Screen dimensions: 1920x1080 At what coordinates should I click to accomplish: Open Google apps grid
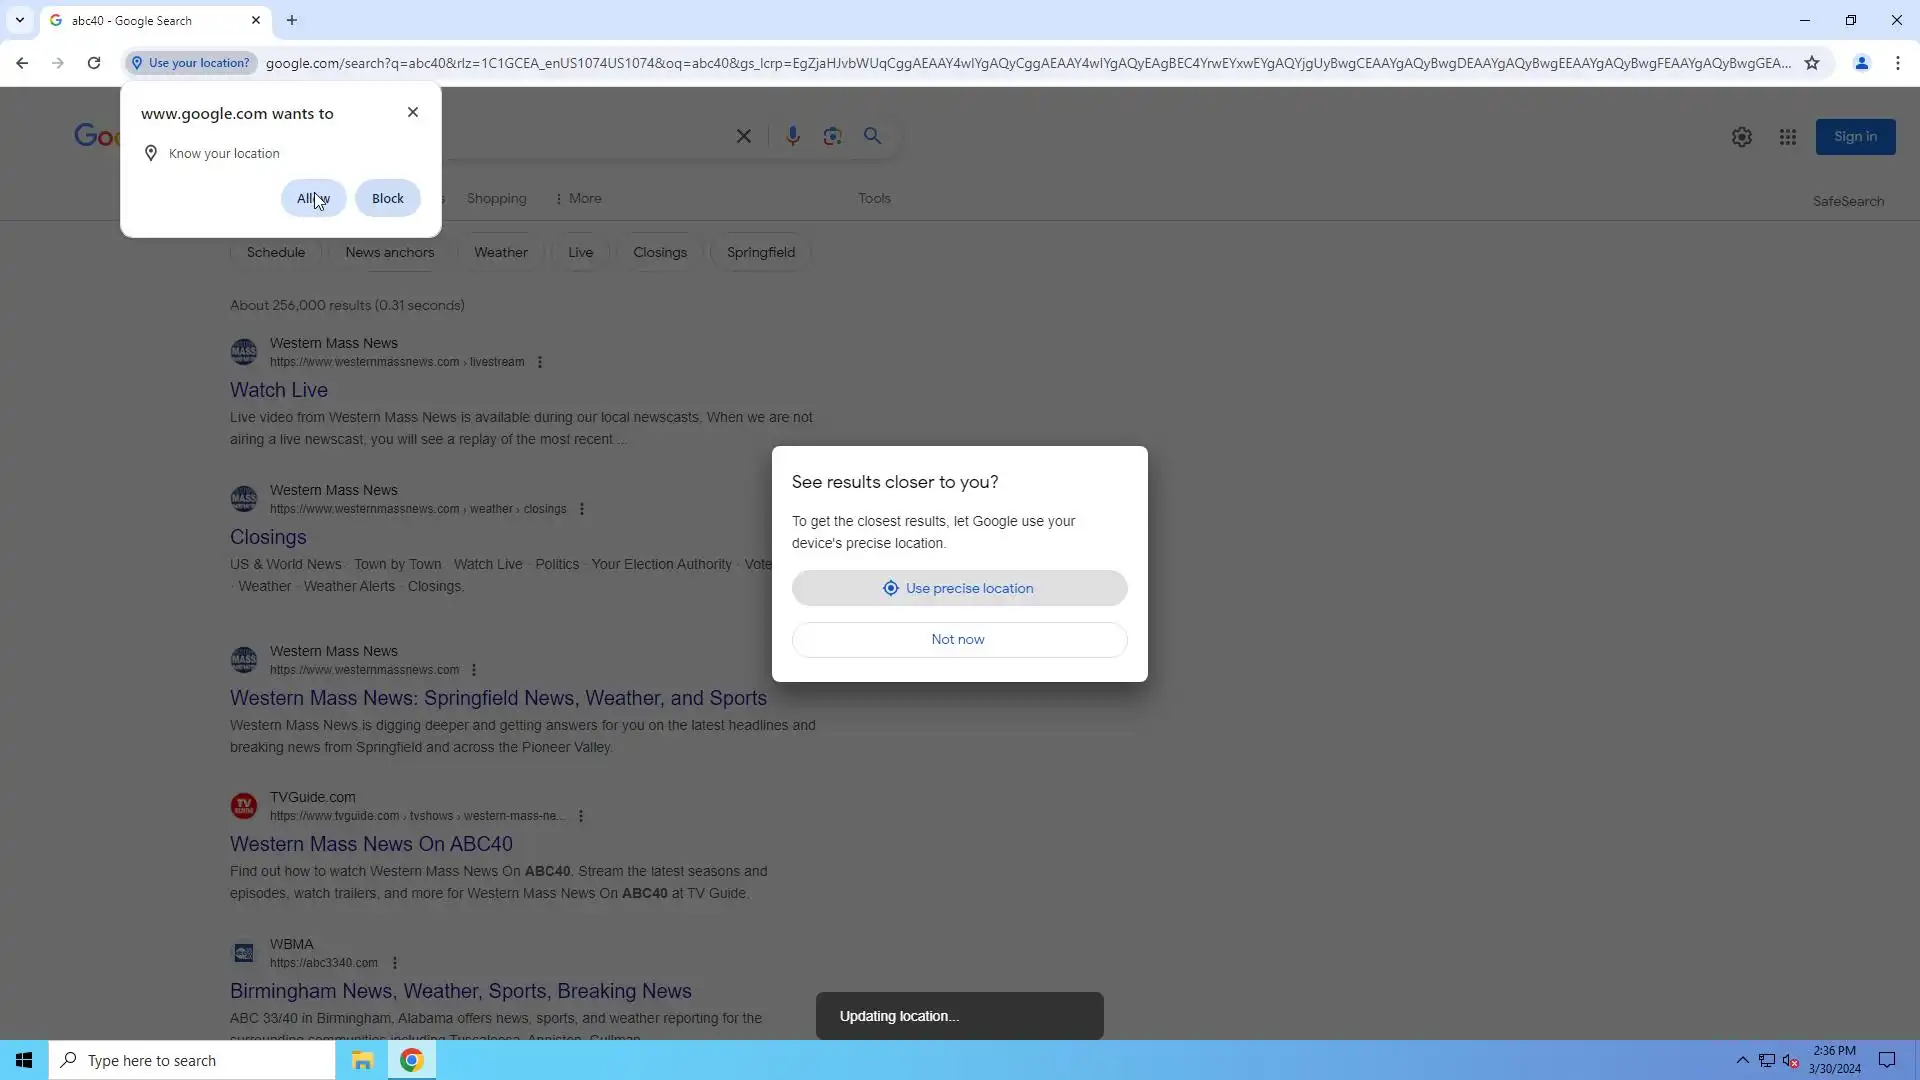[1787, 137]
